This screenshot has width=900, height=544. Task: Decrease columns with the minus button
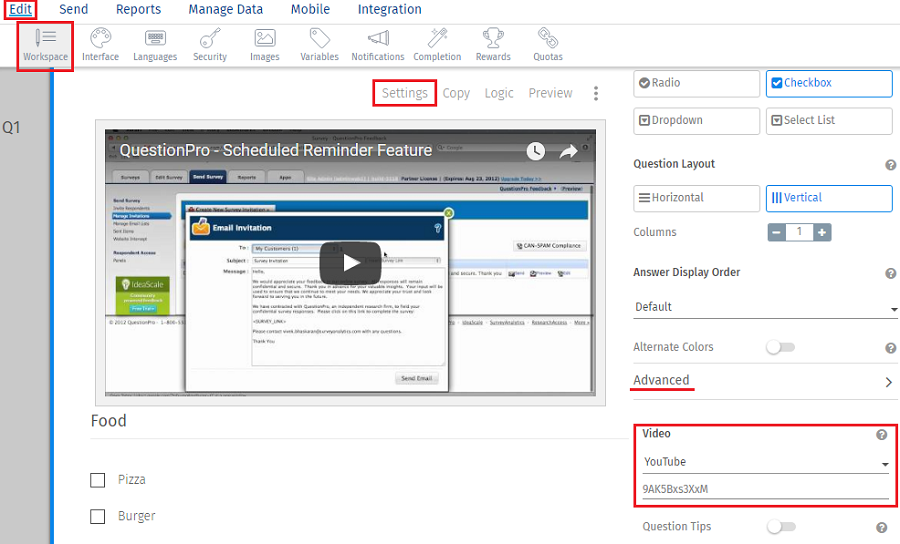(777, 232)
